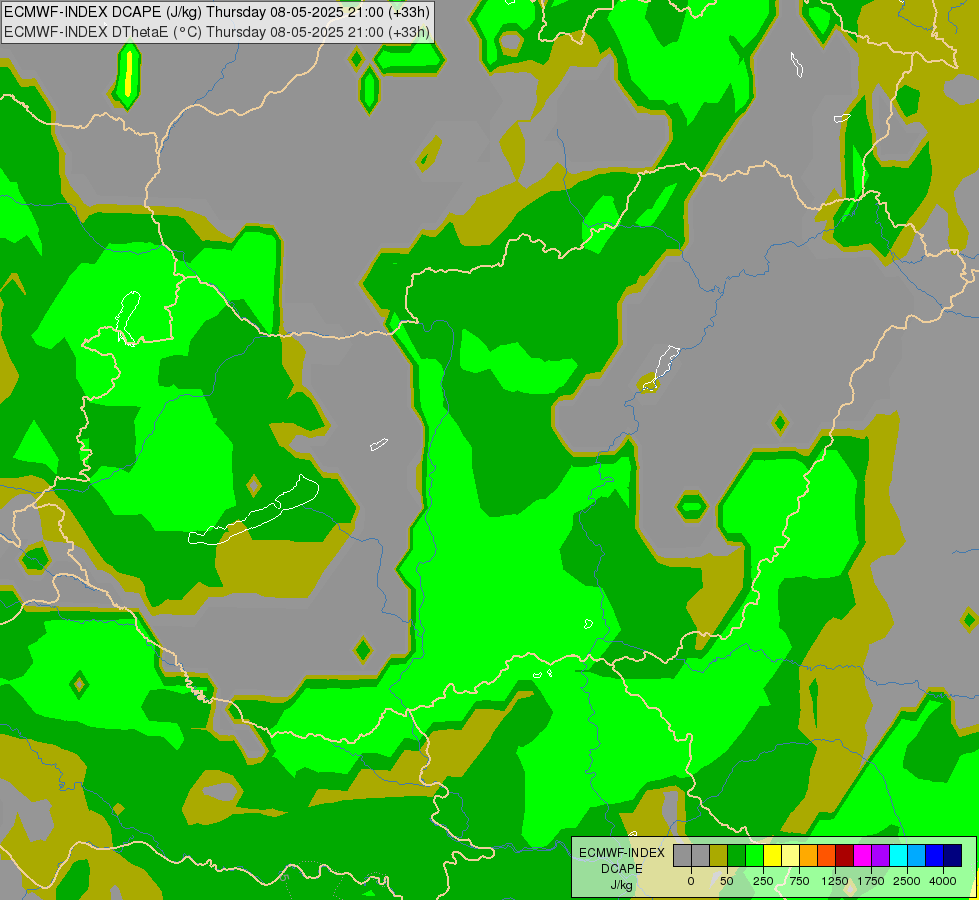Image resolution: width=979 pixels, height=900 pixels.
Task: Click the Lake Balaton outline on the map
Action: click(x=254, y=512)
